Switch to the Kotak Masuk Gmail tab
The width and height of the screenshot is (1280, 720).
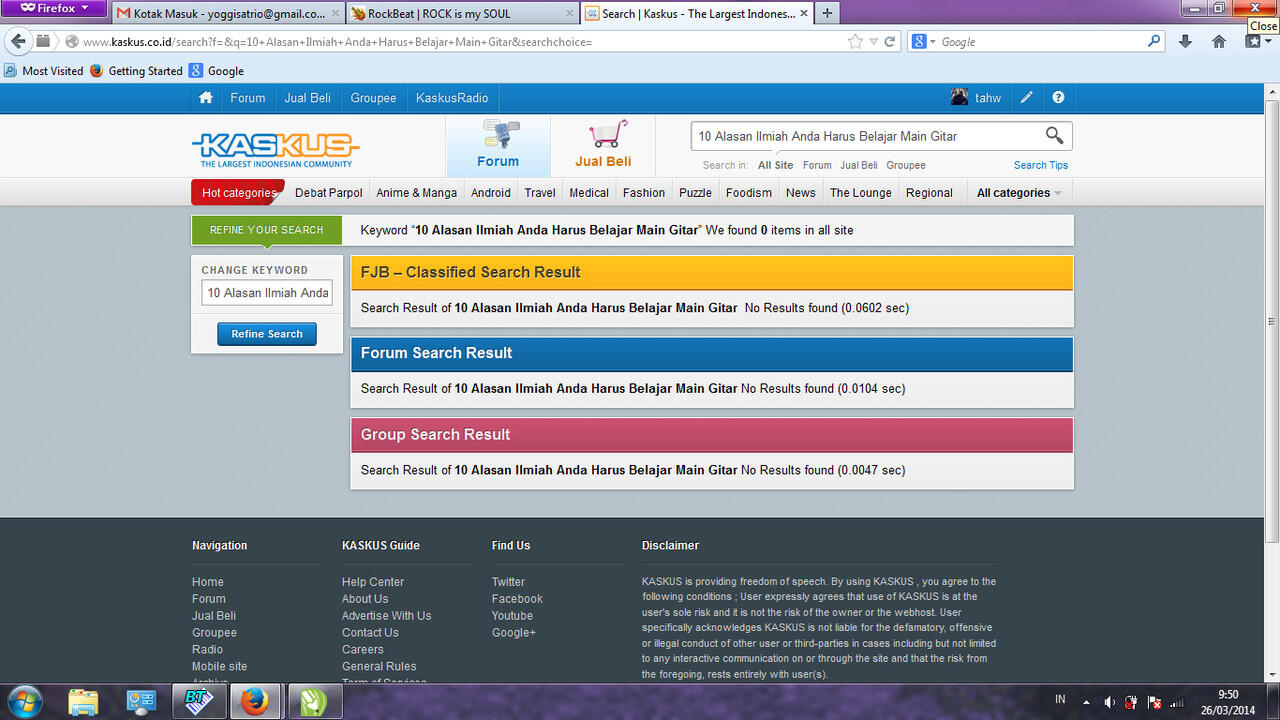(228, 14)
